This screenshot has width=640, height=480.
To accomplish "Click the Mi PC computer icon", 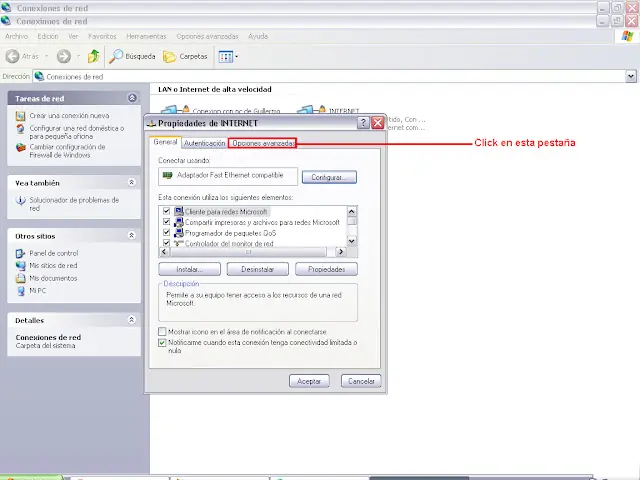I will click(x=20, y=291).
